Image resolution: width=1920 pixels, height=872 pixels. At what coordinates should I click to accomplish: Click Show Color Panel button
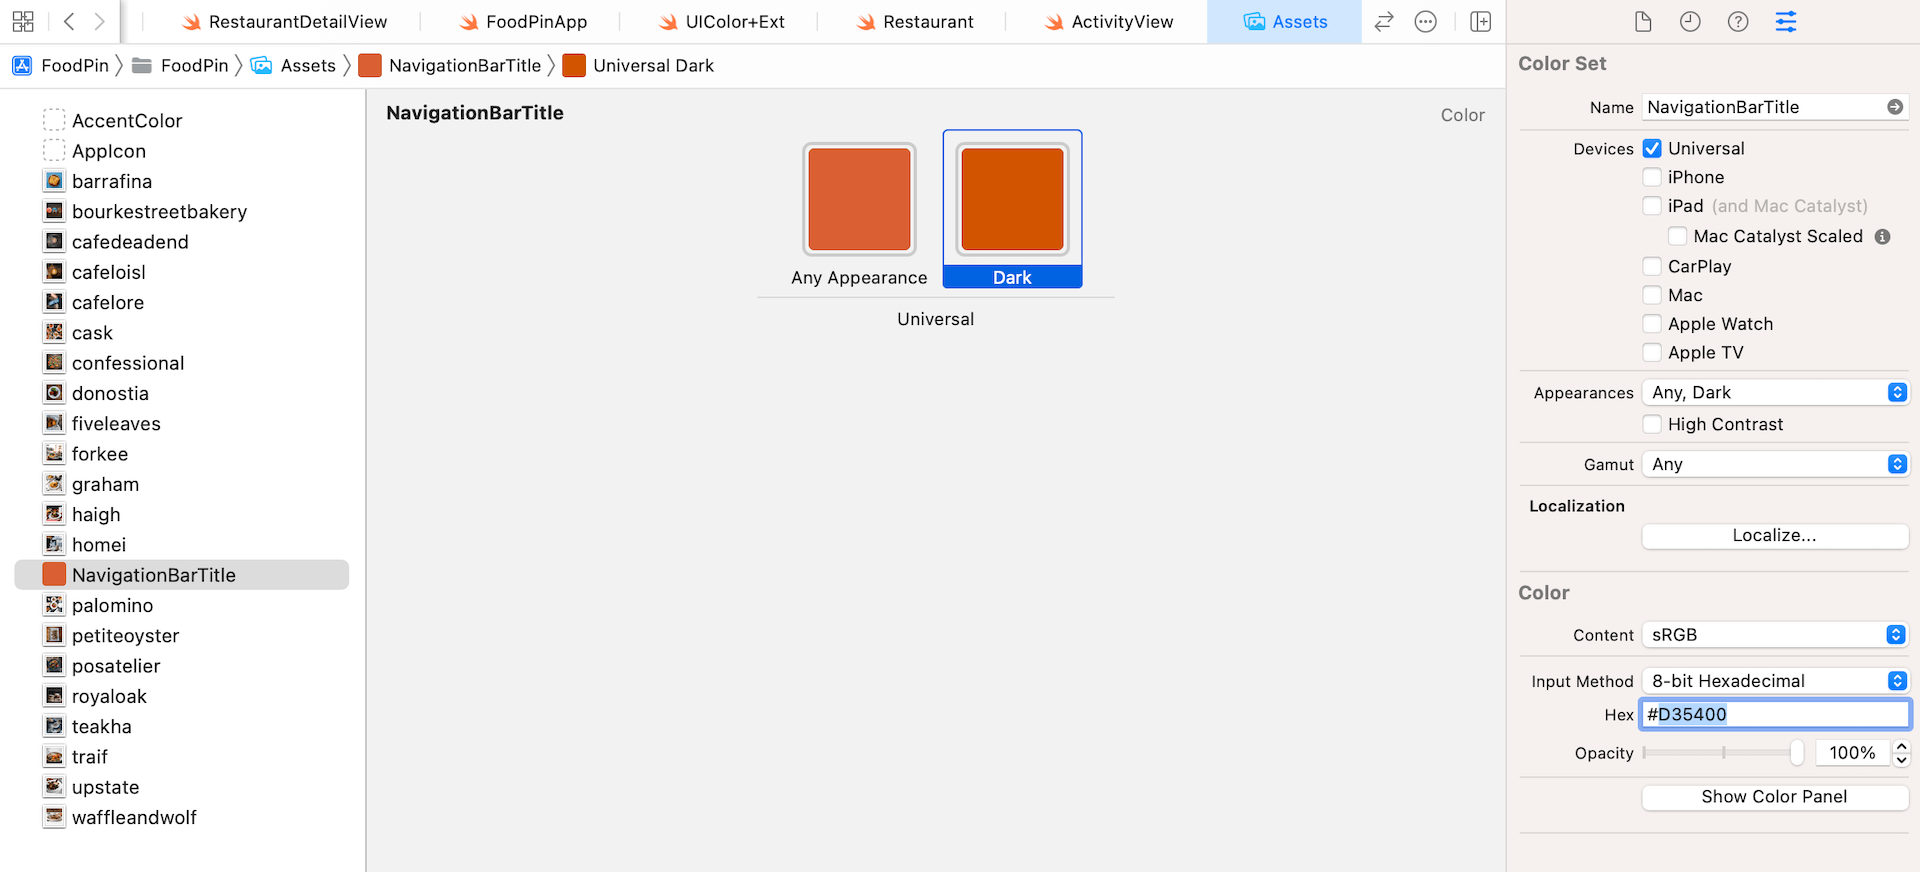pos(1775,797)
